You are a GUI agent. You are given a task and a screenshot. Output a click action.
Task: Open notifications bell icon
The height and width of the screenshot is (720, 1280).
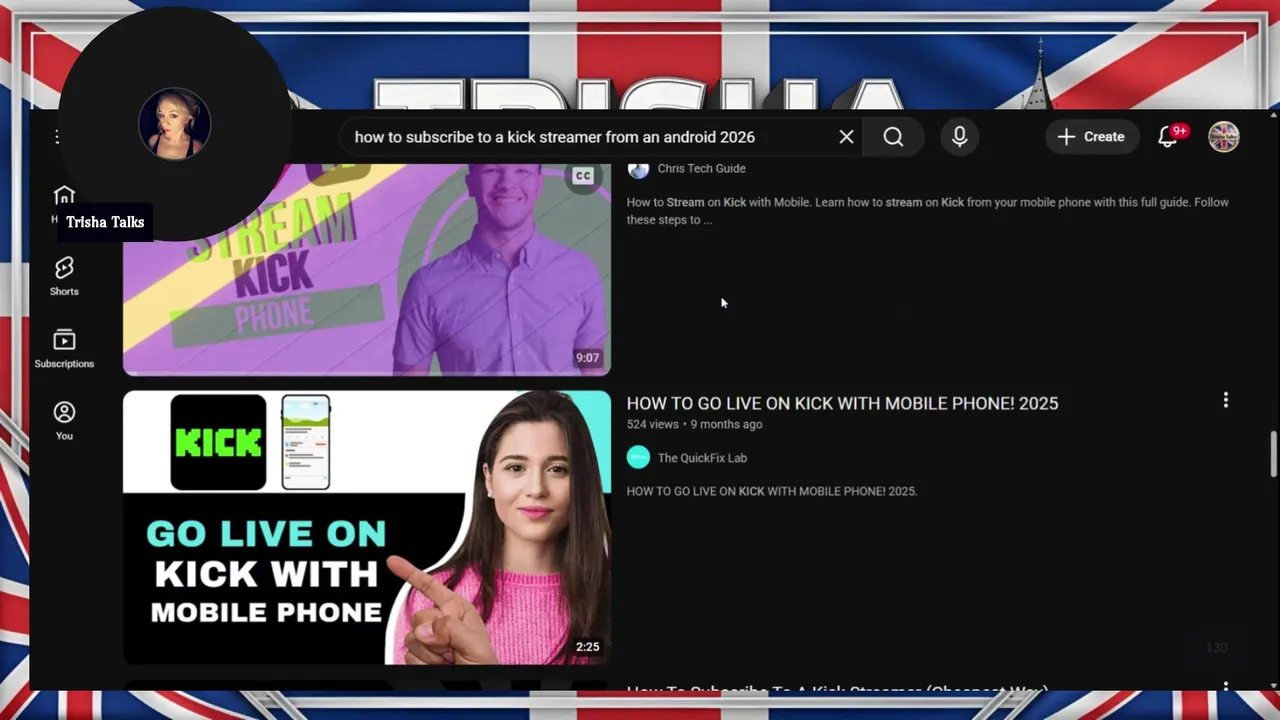click(x=1168, y=137)
